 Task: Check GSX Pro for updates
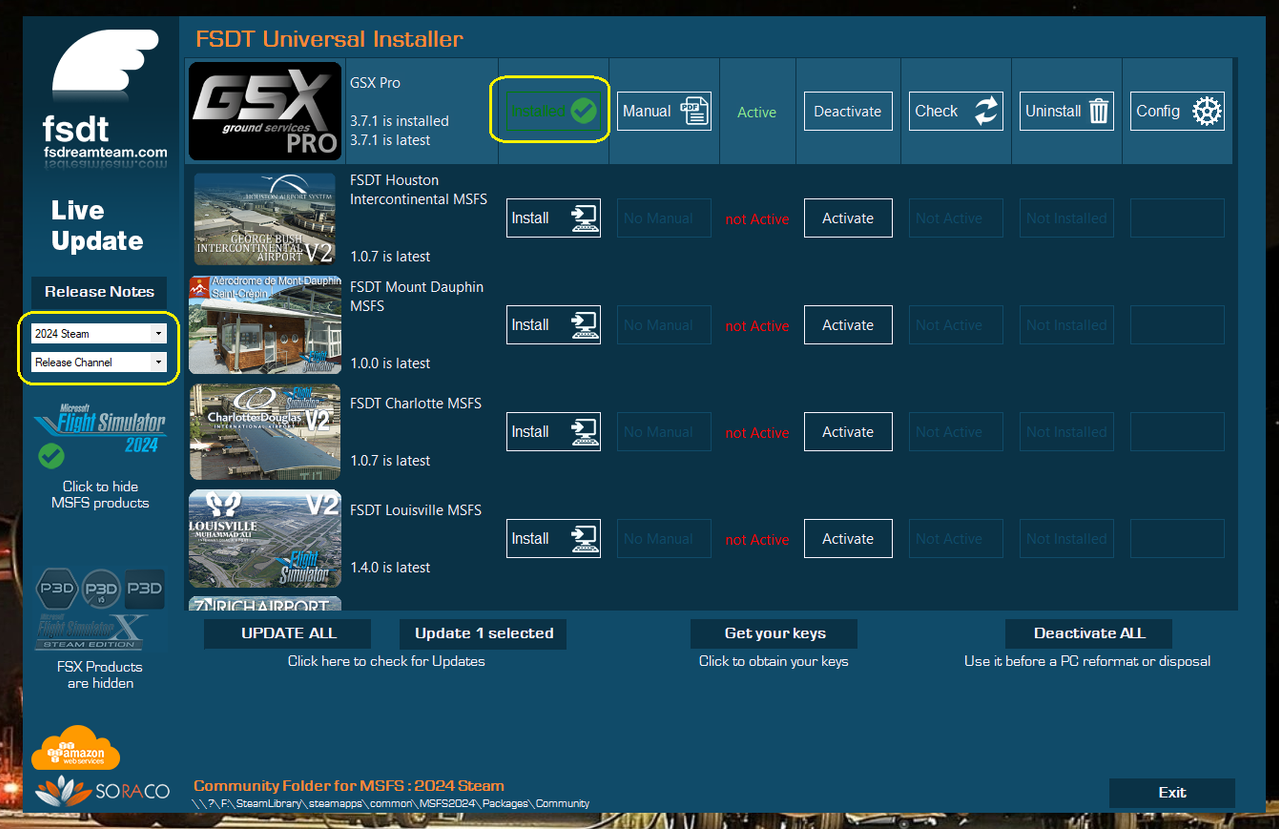(956, 111)
